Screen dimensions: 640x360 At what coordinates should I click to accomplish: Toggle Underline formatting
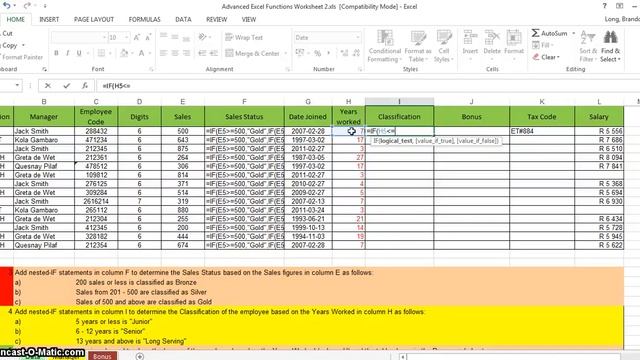click(79, 53)
